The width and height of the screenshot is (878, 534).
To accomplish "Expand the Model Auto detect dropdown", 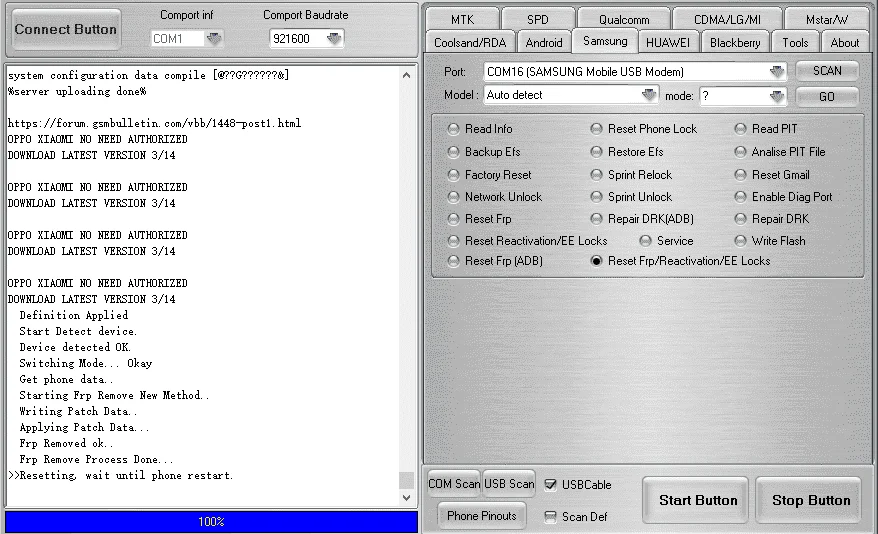I will (649, 95).
